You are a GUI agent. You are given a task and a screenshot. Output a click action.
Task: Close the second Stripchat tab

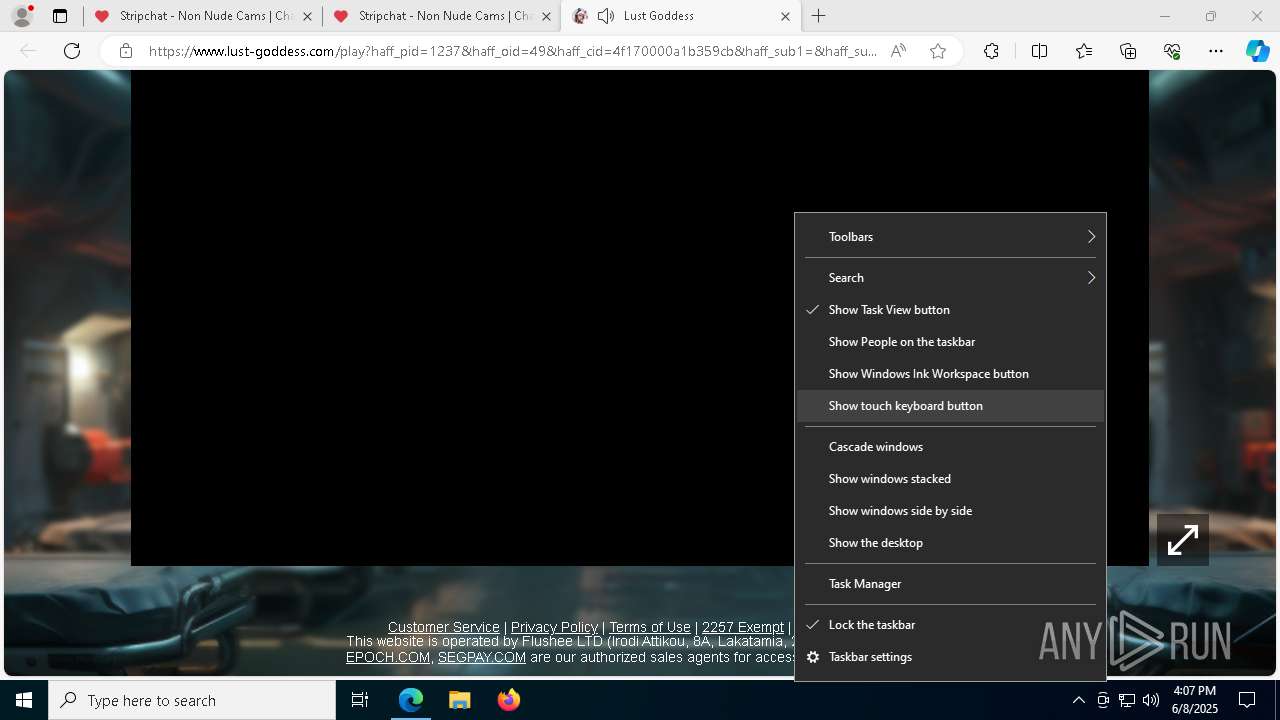546,16
